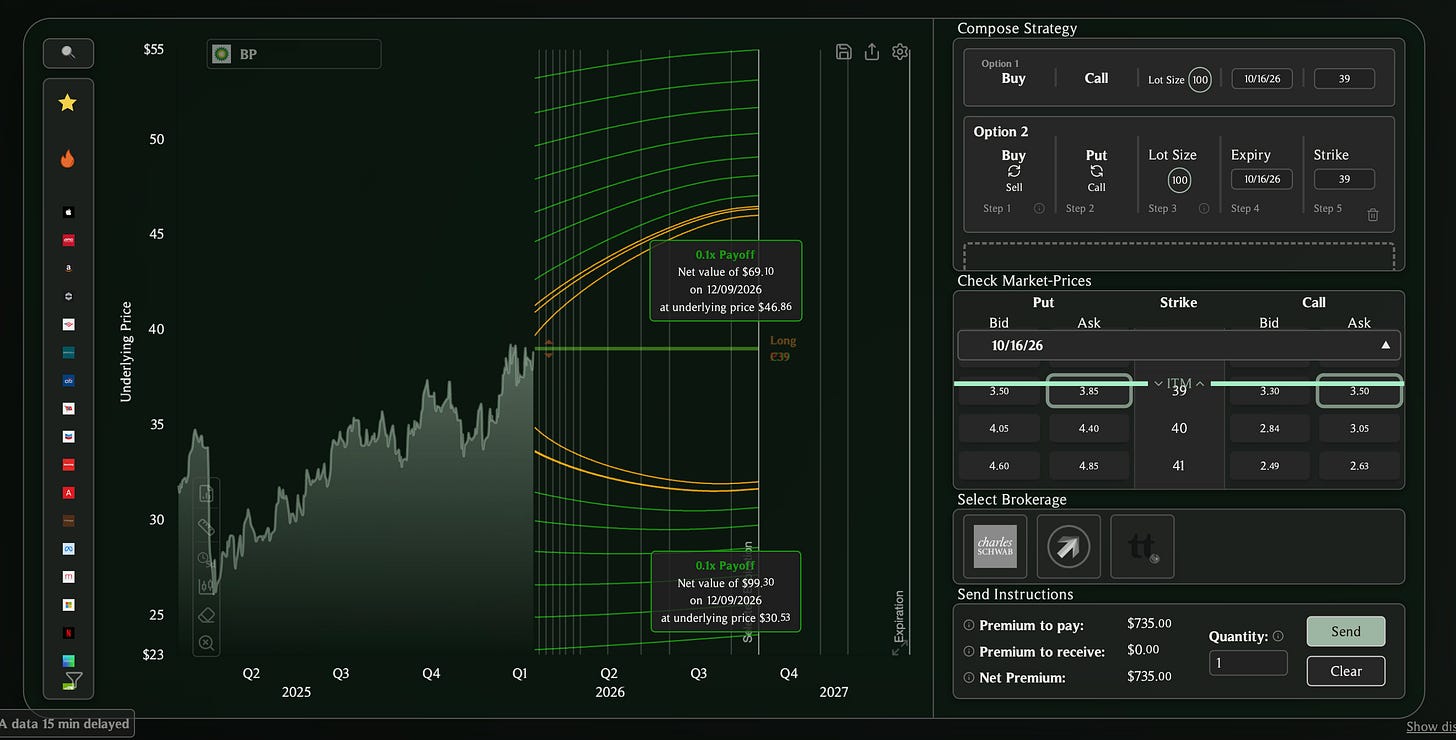Open Option 2 Expiry 10/16/26 selector
This screenshot has height=740, width=1456.
click(x=1261, y=179)
